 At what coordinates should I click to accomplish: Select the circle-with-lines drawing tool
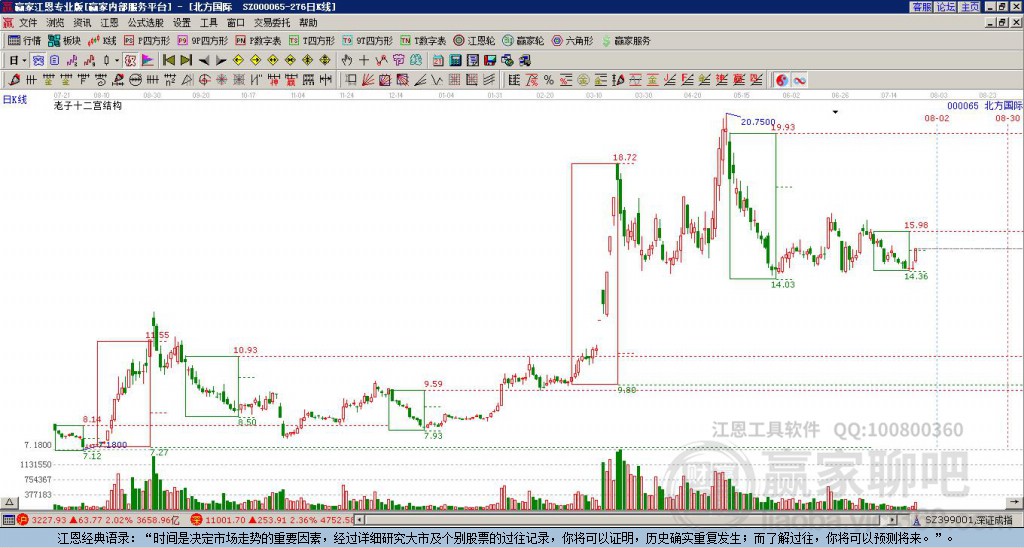click(x=135, y=80)
